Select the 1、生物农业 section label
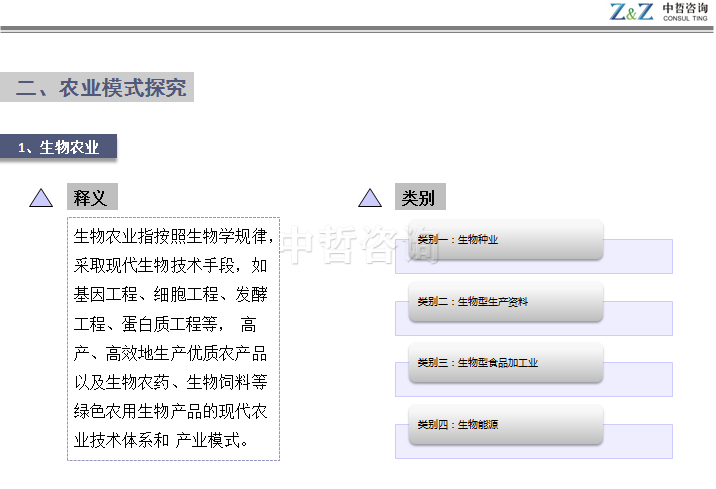 [58, 147]
